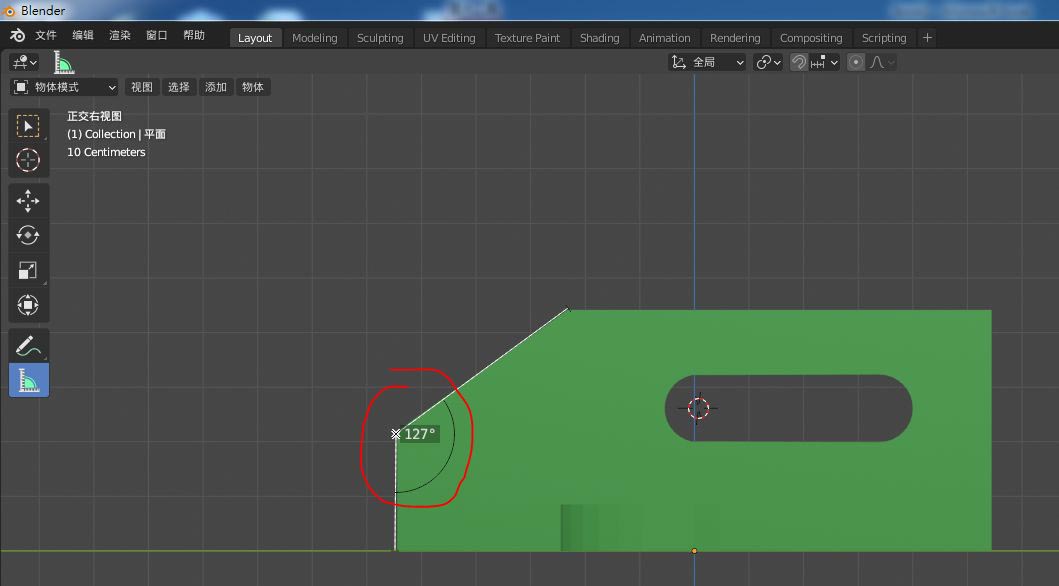This screenshot has width=1059, height=586.
Task: Open the 物体模式 mode dropdown
Action: click(x=65, y=87)
